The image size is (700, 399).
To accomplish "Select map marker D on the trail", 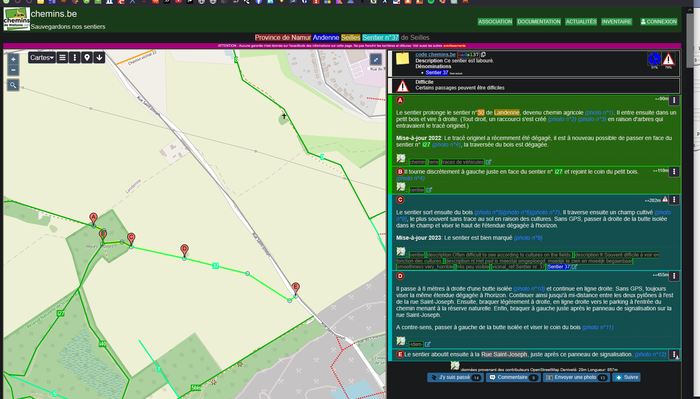I will pos(184,250).
